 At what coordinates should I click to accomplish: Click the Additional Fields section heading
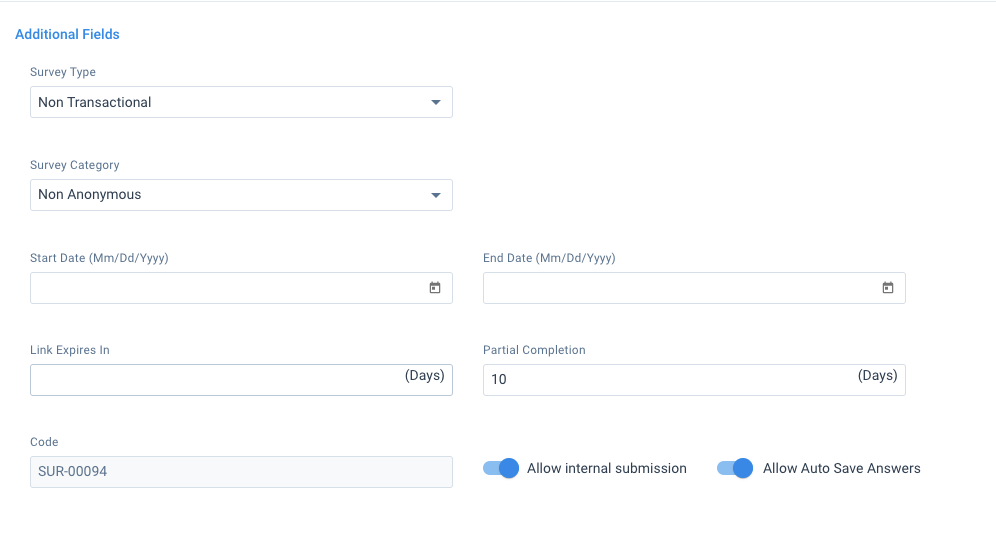pyautogui.click(x=67, y=34)
